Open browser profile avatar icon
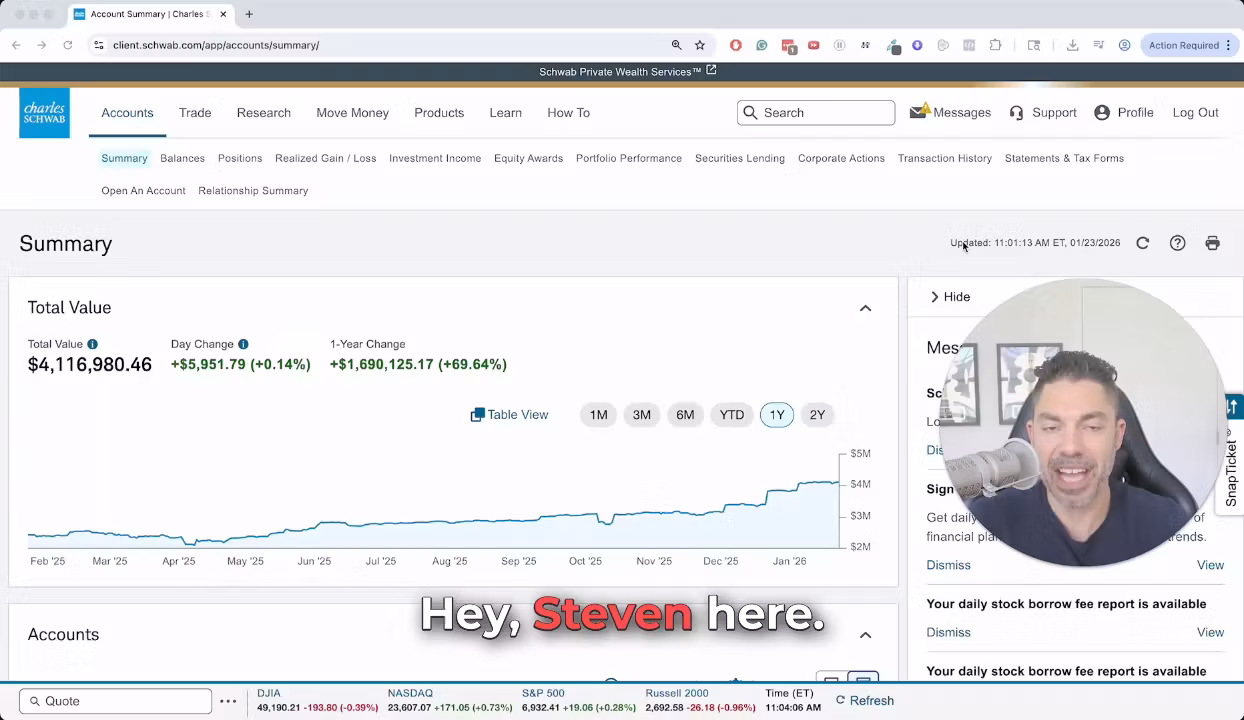This screenshot has height=720, width=1244. point(1124,45)
